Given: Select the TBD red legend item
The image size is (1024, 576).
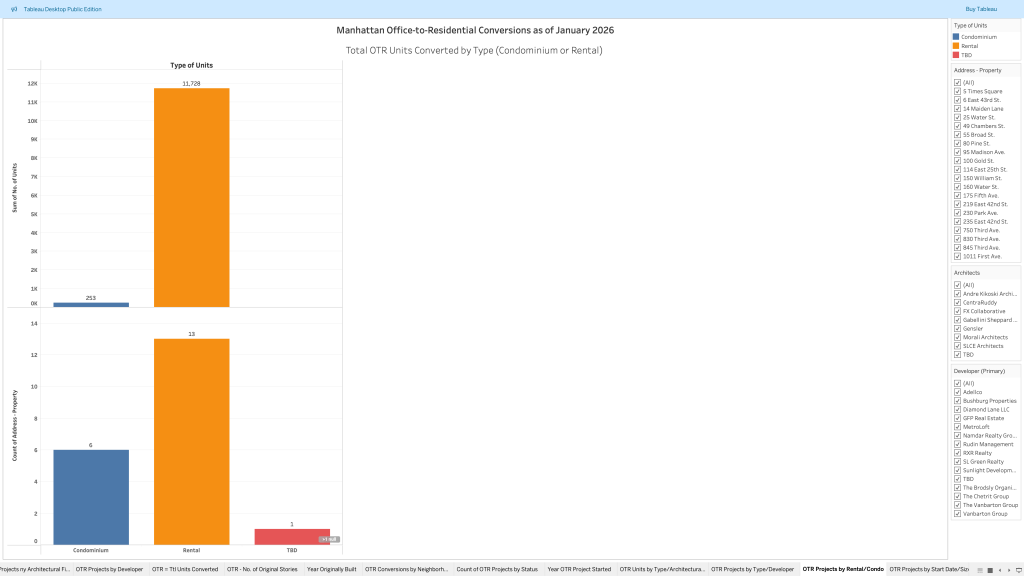Looking at the screenshot, I should tap(966, 55).
